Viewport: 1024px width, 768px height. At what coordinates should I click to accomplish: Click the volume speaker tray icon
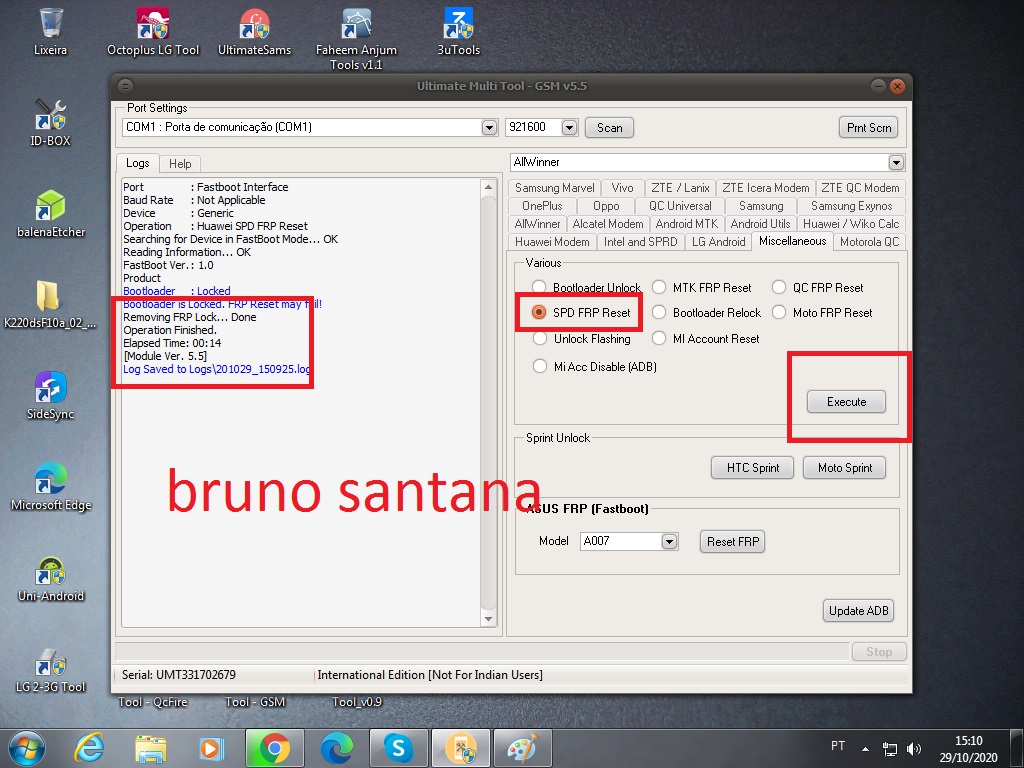click(x=914, y=748)
